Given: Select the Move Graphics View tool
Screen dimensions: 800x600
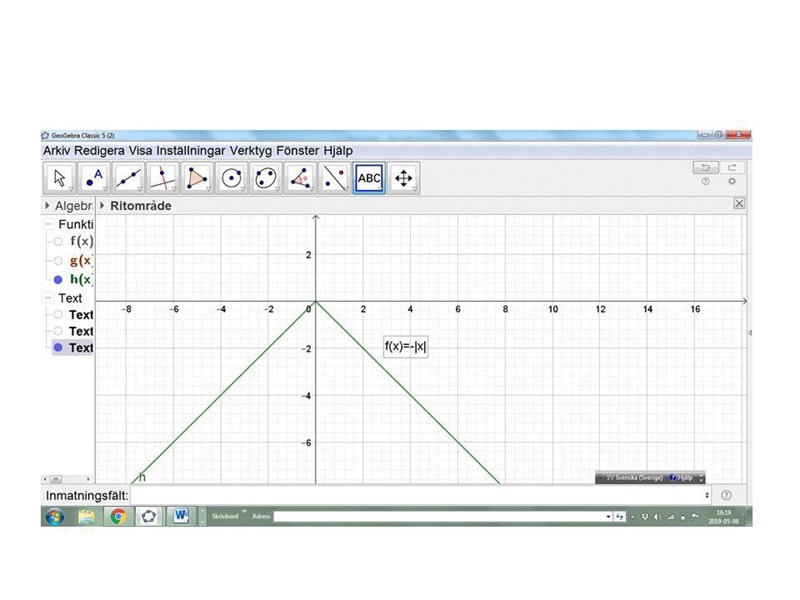Looking at the screenshot, I should pyautogui.click(x=404, y=178).
